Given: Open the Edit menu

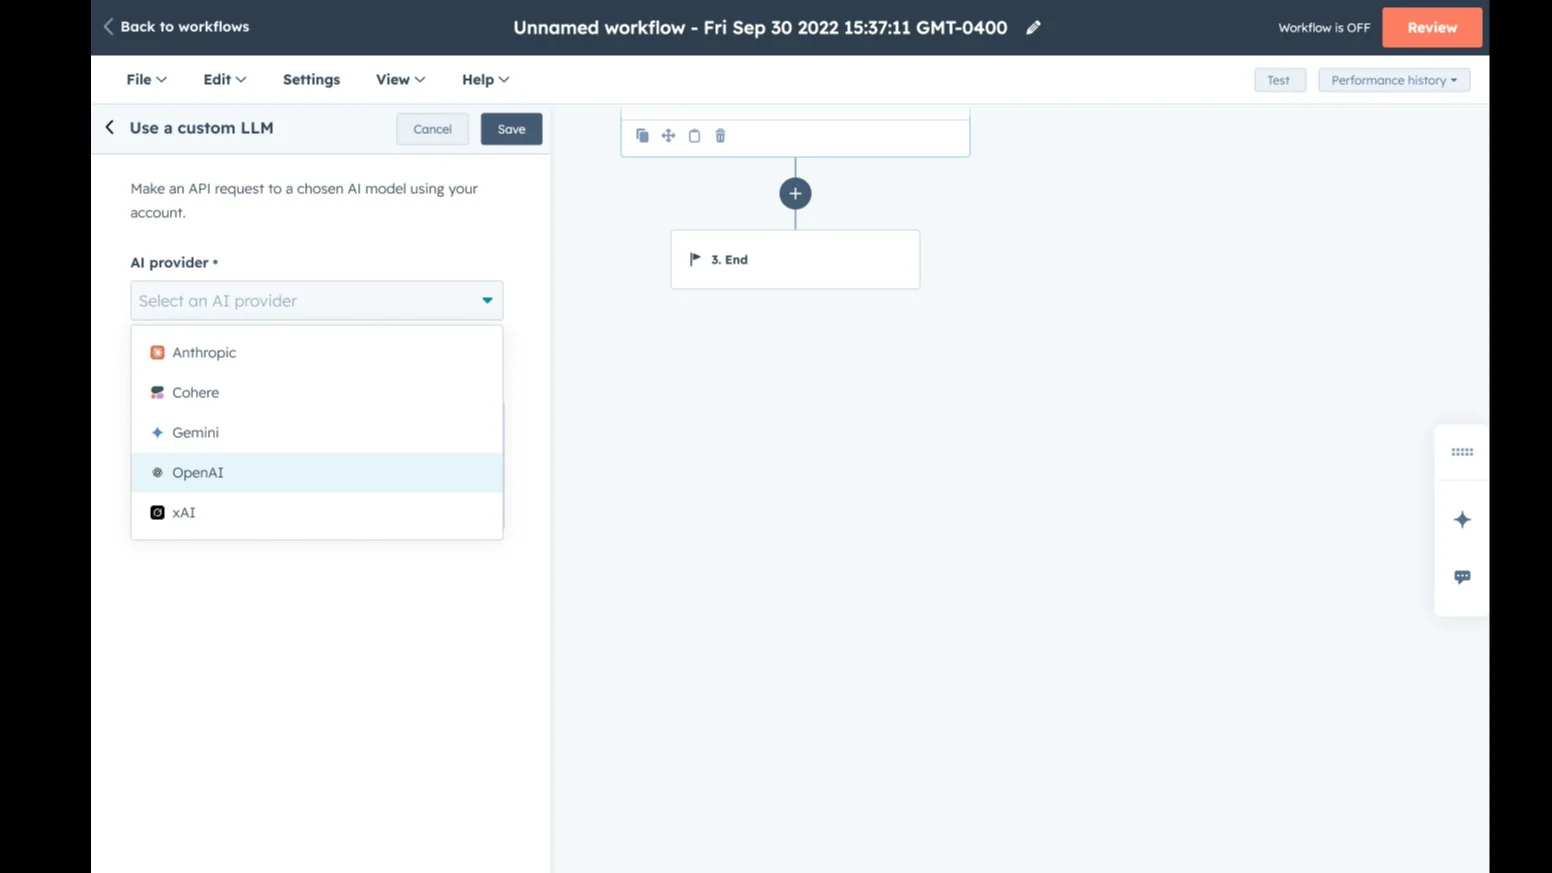Looking at the screenshot, I should pos(225,80).
